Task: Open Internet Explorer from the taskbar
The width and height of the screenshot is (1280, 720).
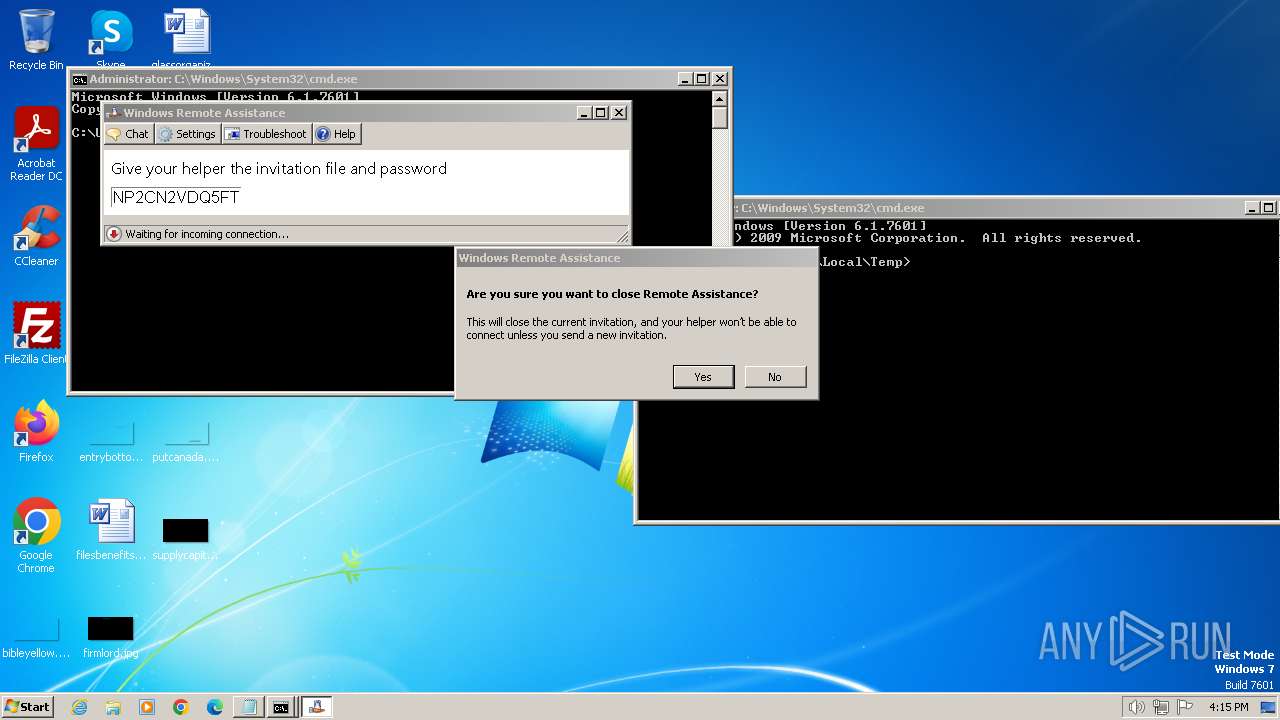Action: click(79, 707)
